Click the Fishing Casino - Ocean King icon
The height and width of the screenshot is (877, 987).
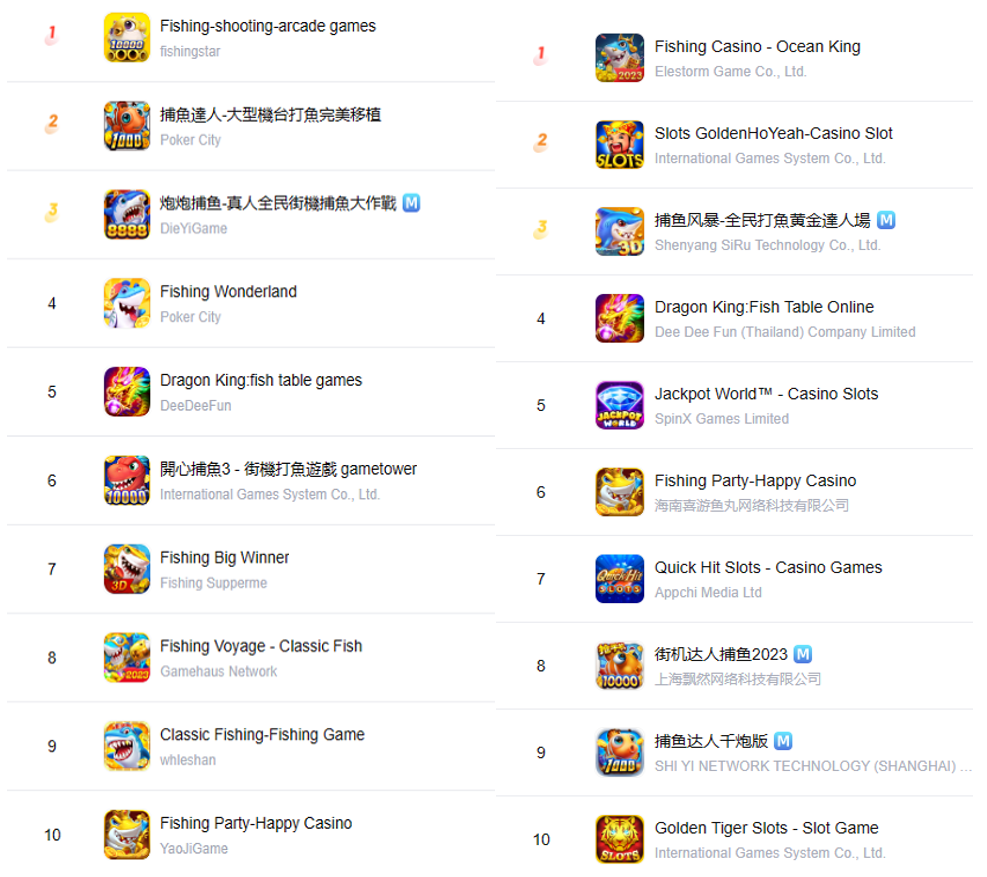[619, 58]
